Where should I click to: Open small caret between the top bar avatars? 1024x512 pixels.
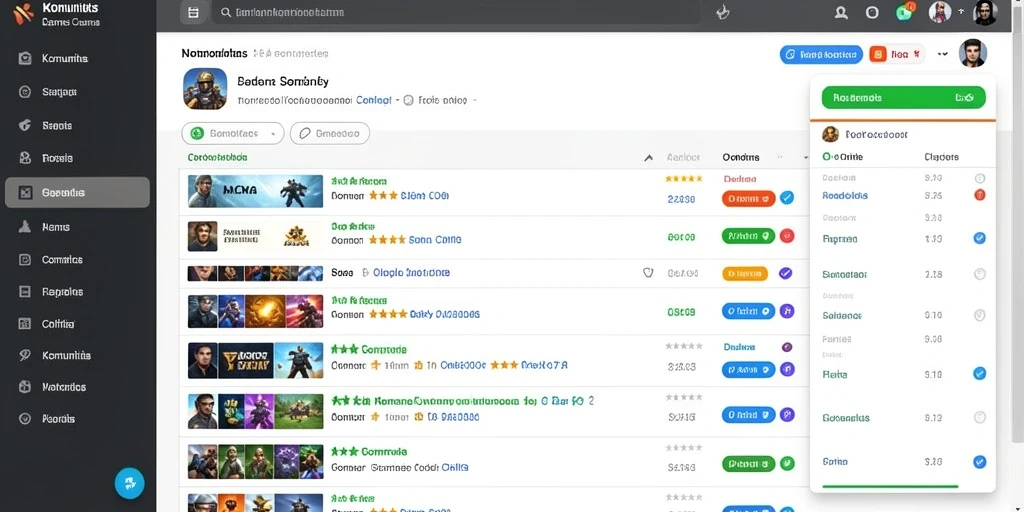click(961, 12)
